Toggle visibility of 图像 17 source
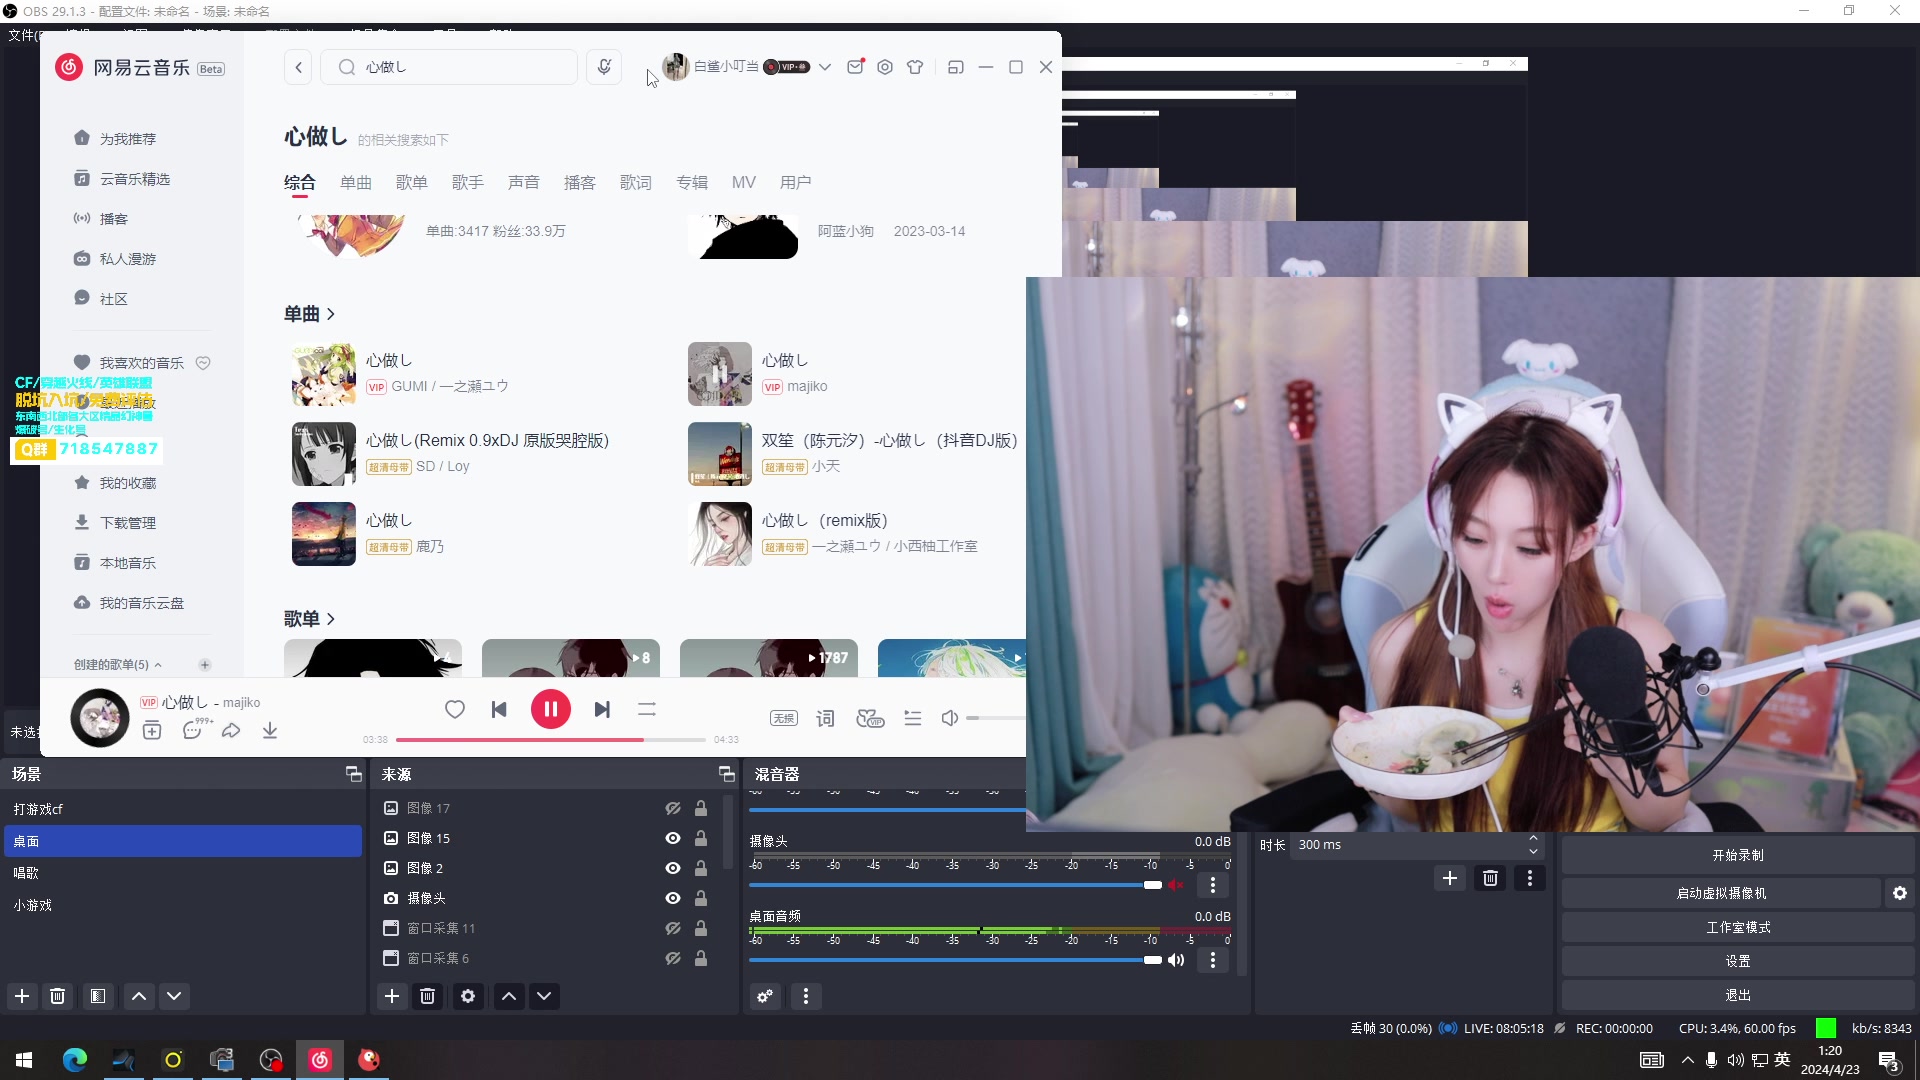The height and width of the screenshot is (1080, 1920). click(673, 808)
